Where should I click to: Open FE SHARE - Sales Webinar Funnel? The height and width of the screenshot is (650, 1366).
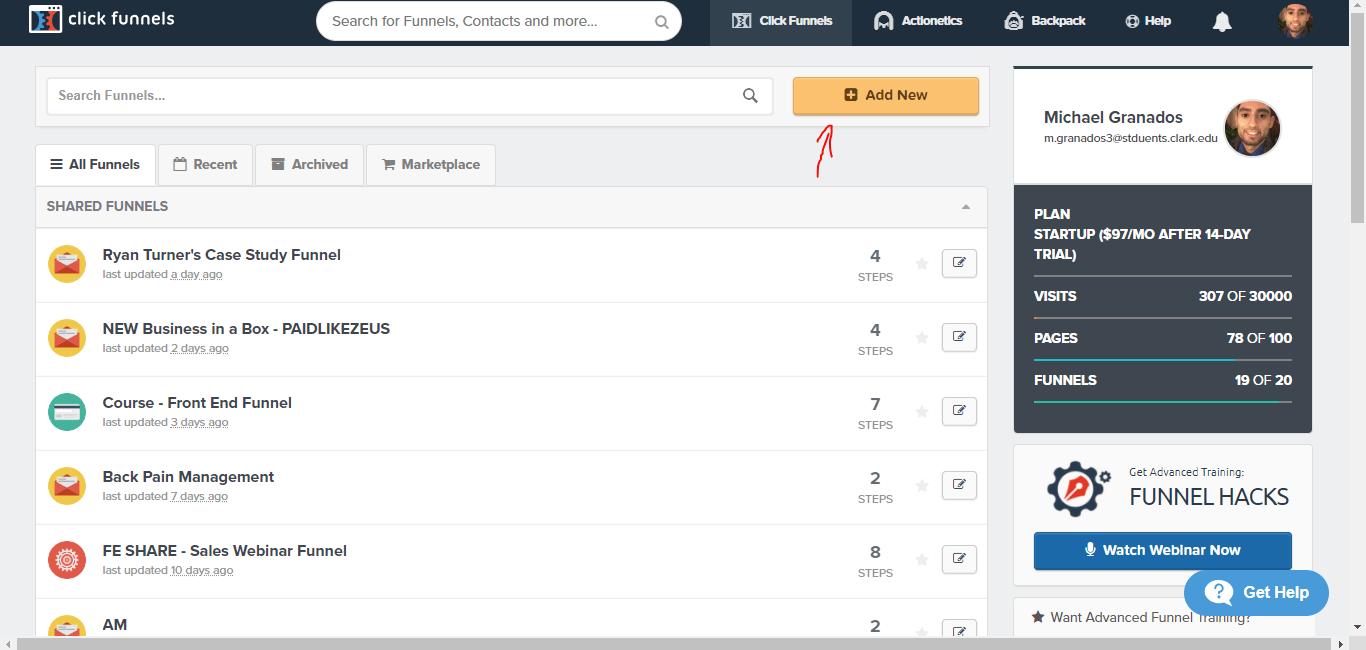click(225, 551)
